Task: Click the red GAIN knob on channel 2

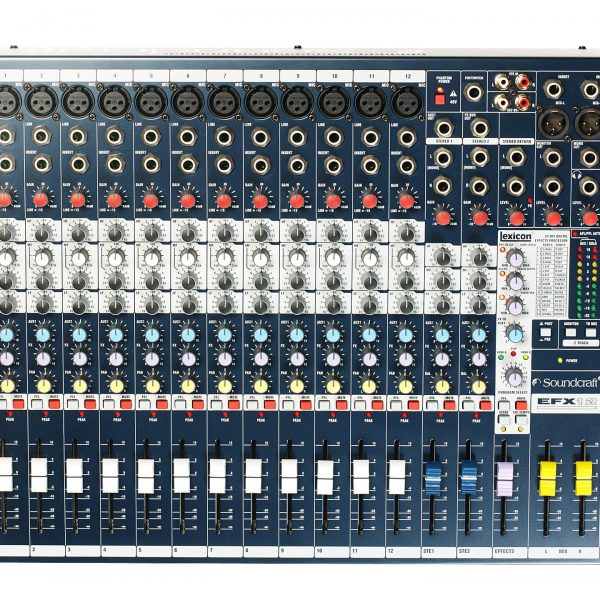Action: tap(41, 200)
